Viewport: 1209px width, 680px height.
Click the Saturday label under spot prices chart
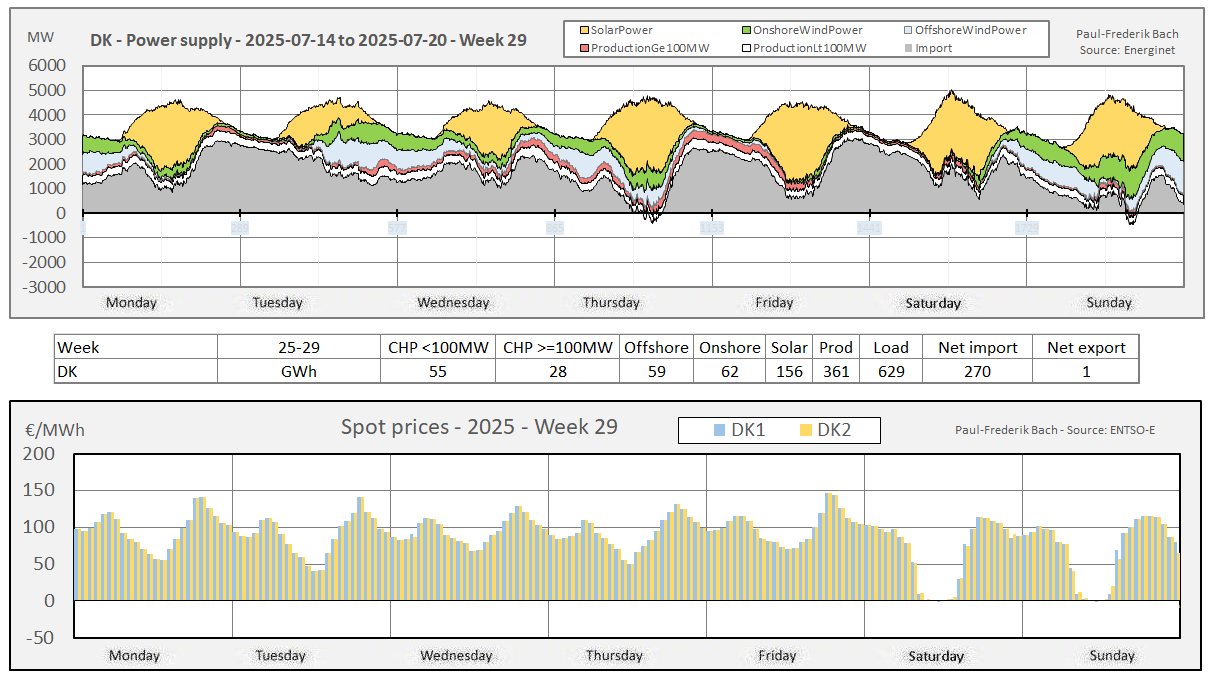click(x=936, y=657)
